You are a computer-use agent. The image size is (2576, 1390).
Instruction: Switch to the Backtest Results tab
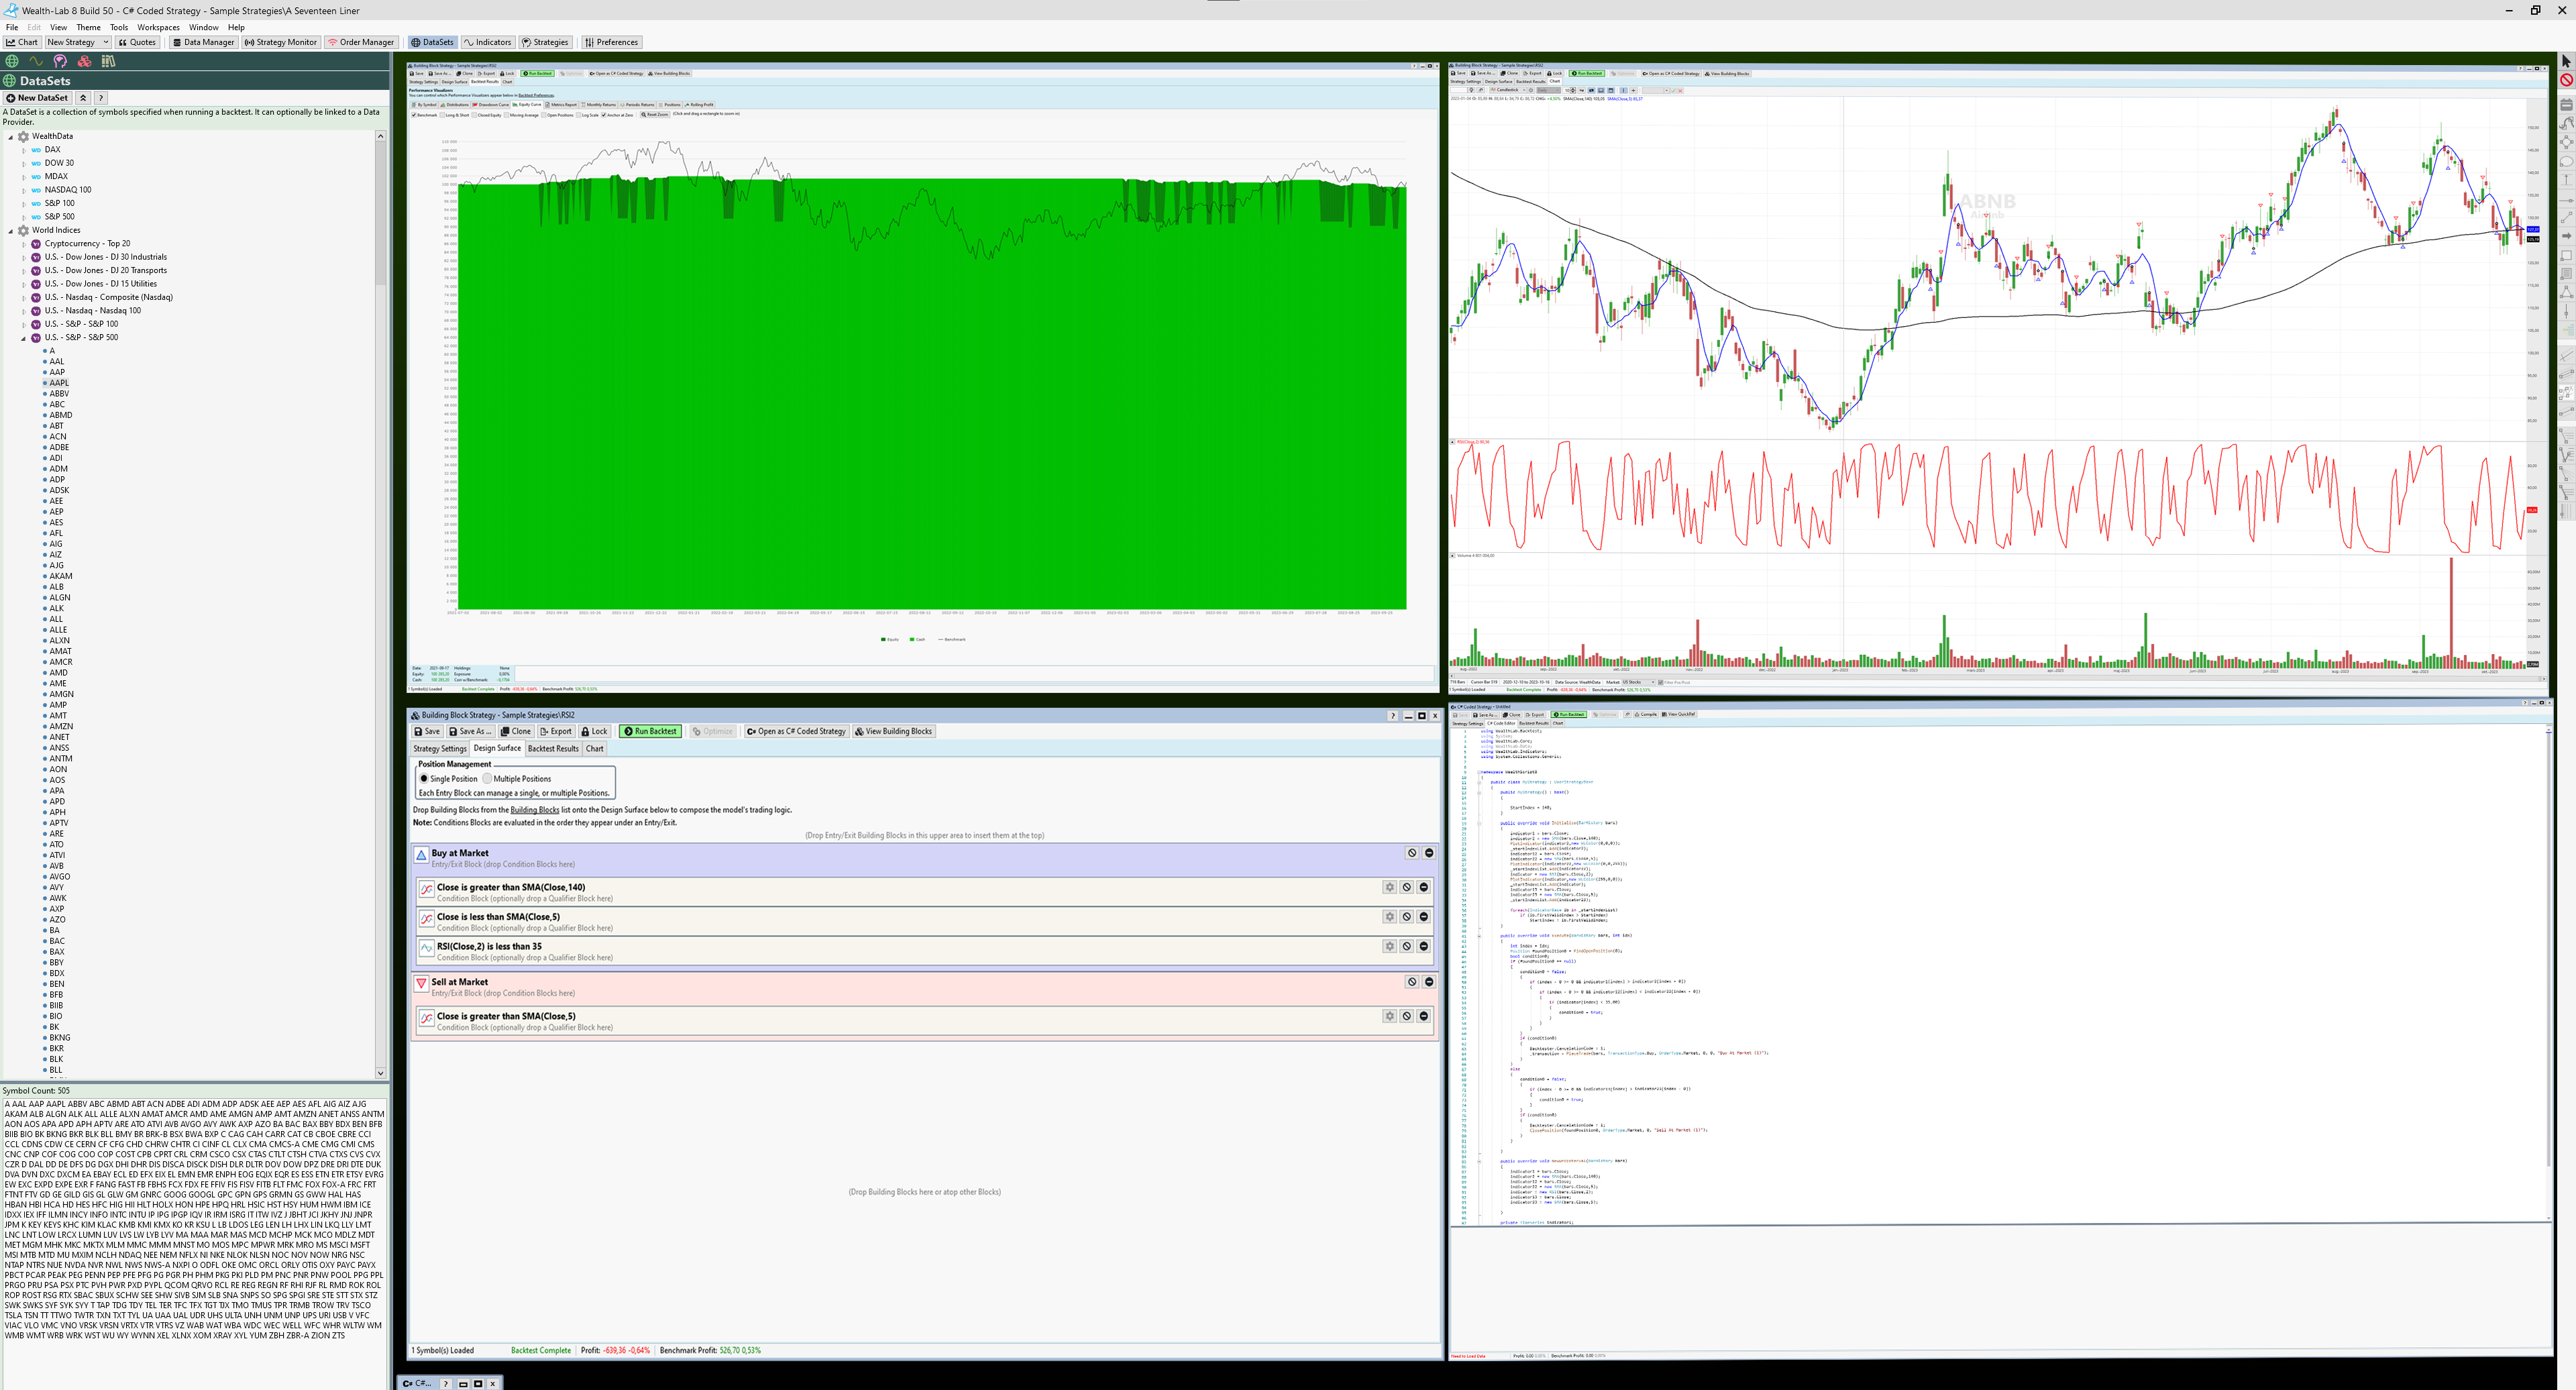[553, 749]
